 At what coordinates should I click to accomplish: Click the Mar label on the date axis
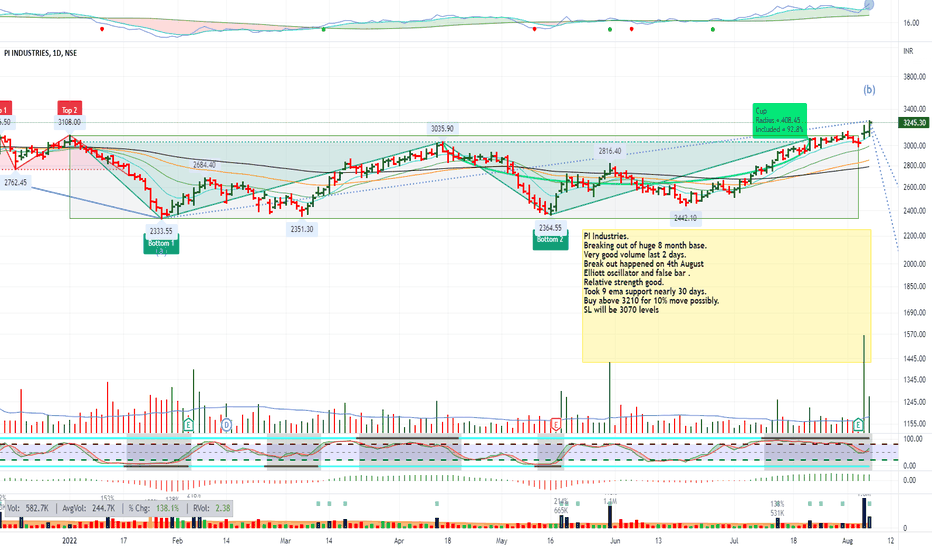(285, 540)
